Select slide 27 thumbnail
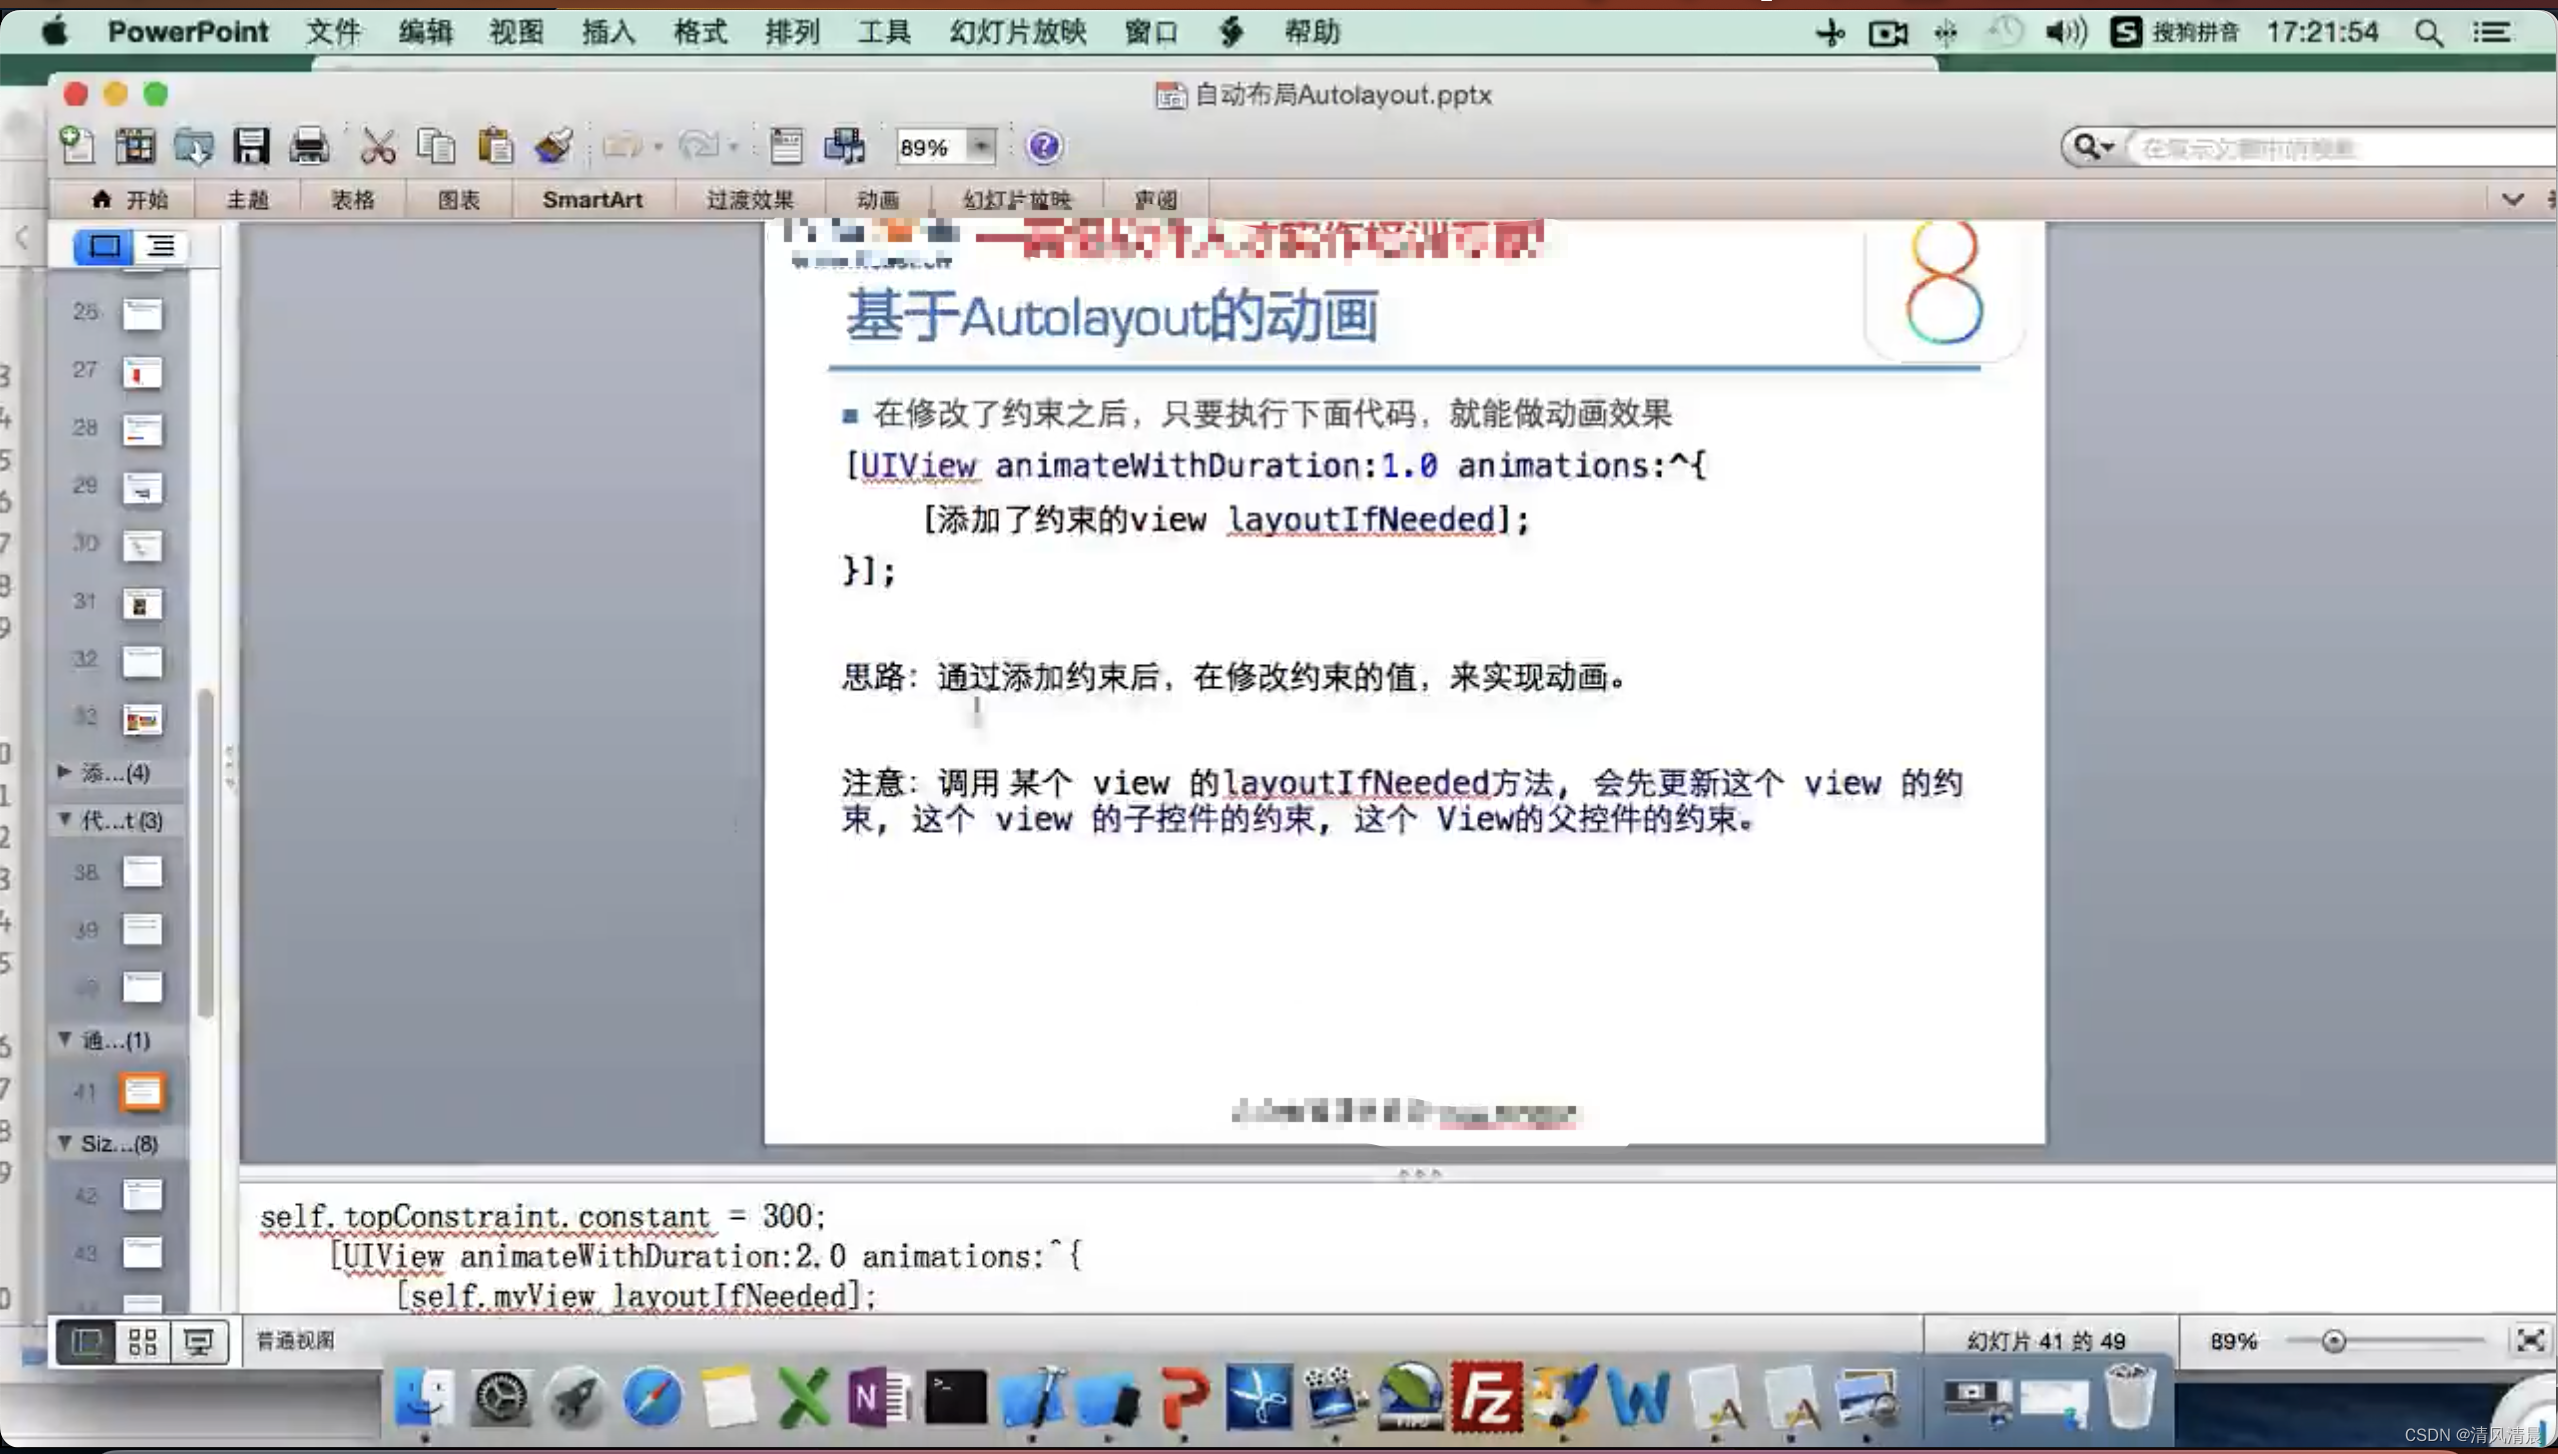This screenshot has width=2558, height=1454. [141, 372]
